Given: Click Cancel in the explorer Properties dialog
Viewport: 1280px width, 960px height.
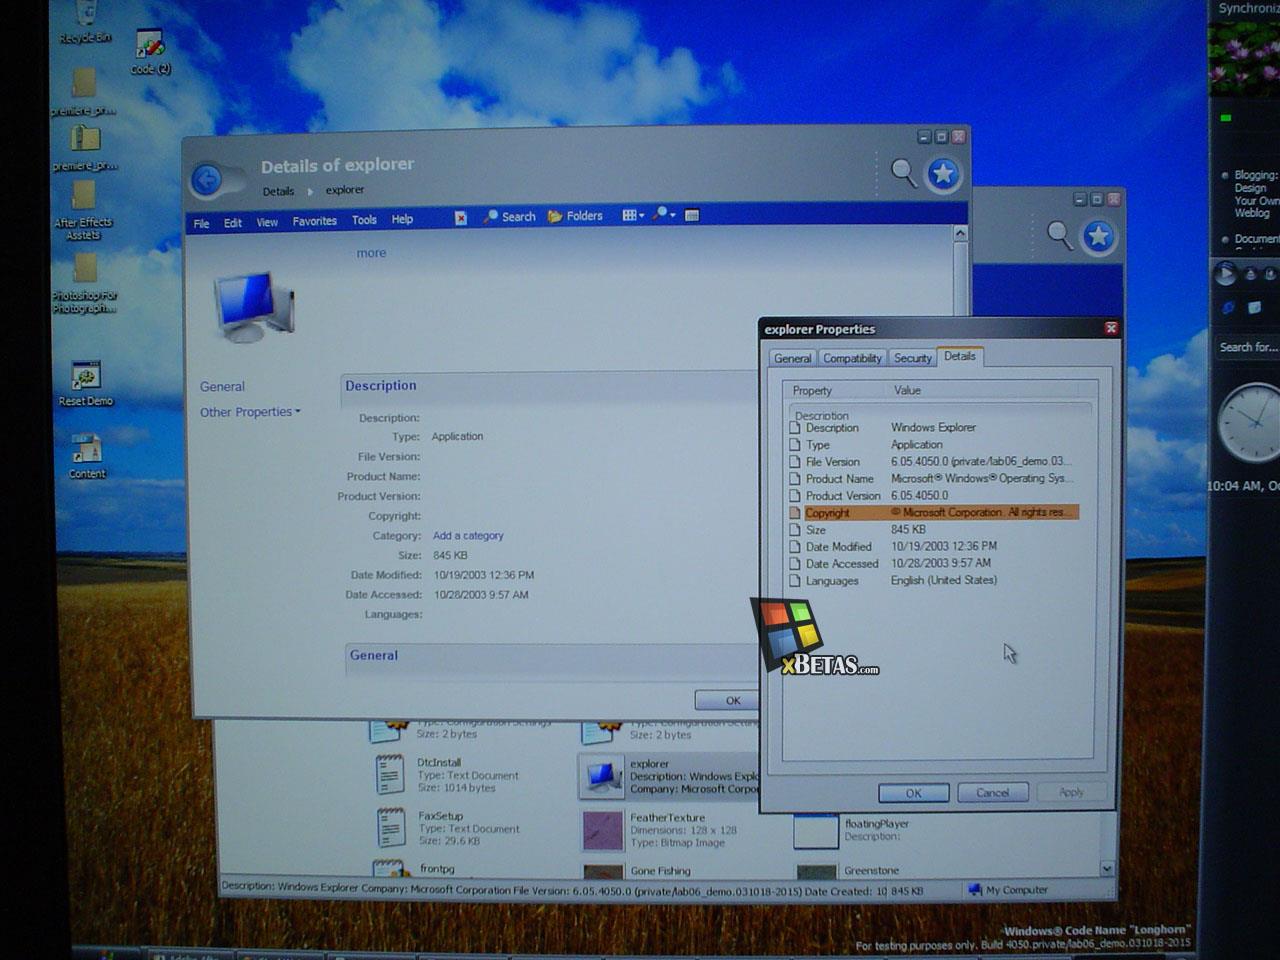Looking at the screenshot, I should tap(992, 793).
